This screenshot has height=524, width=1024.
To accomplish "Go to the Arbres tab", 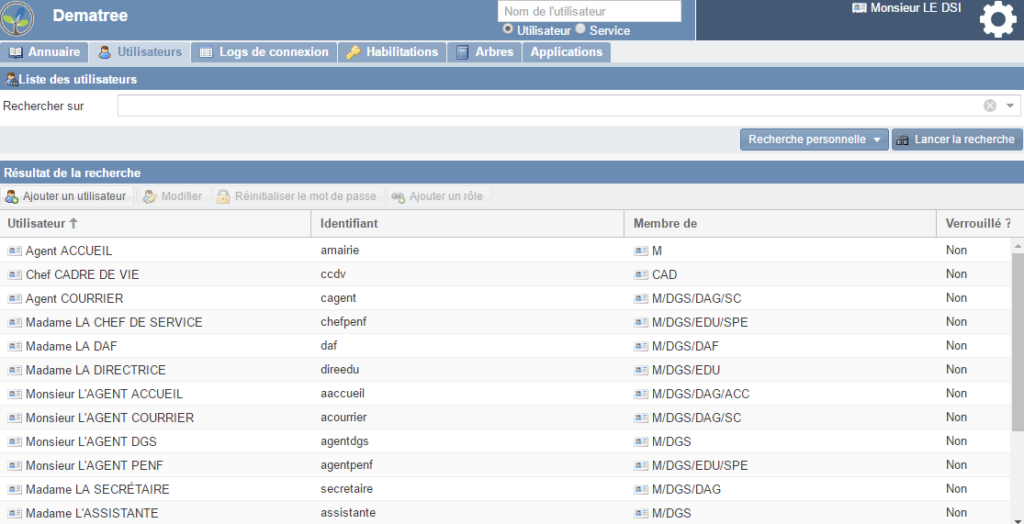I will [x=484, y=52].
